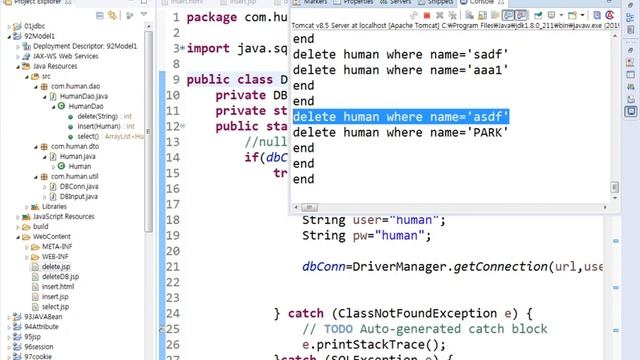The height and width of the screenshot is (360, 640).
Task: Clear the Console output
Action: tap(469, 16)
